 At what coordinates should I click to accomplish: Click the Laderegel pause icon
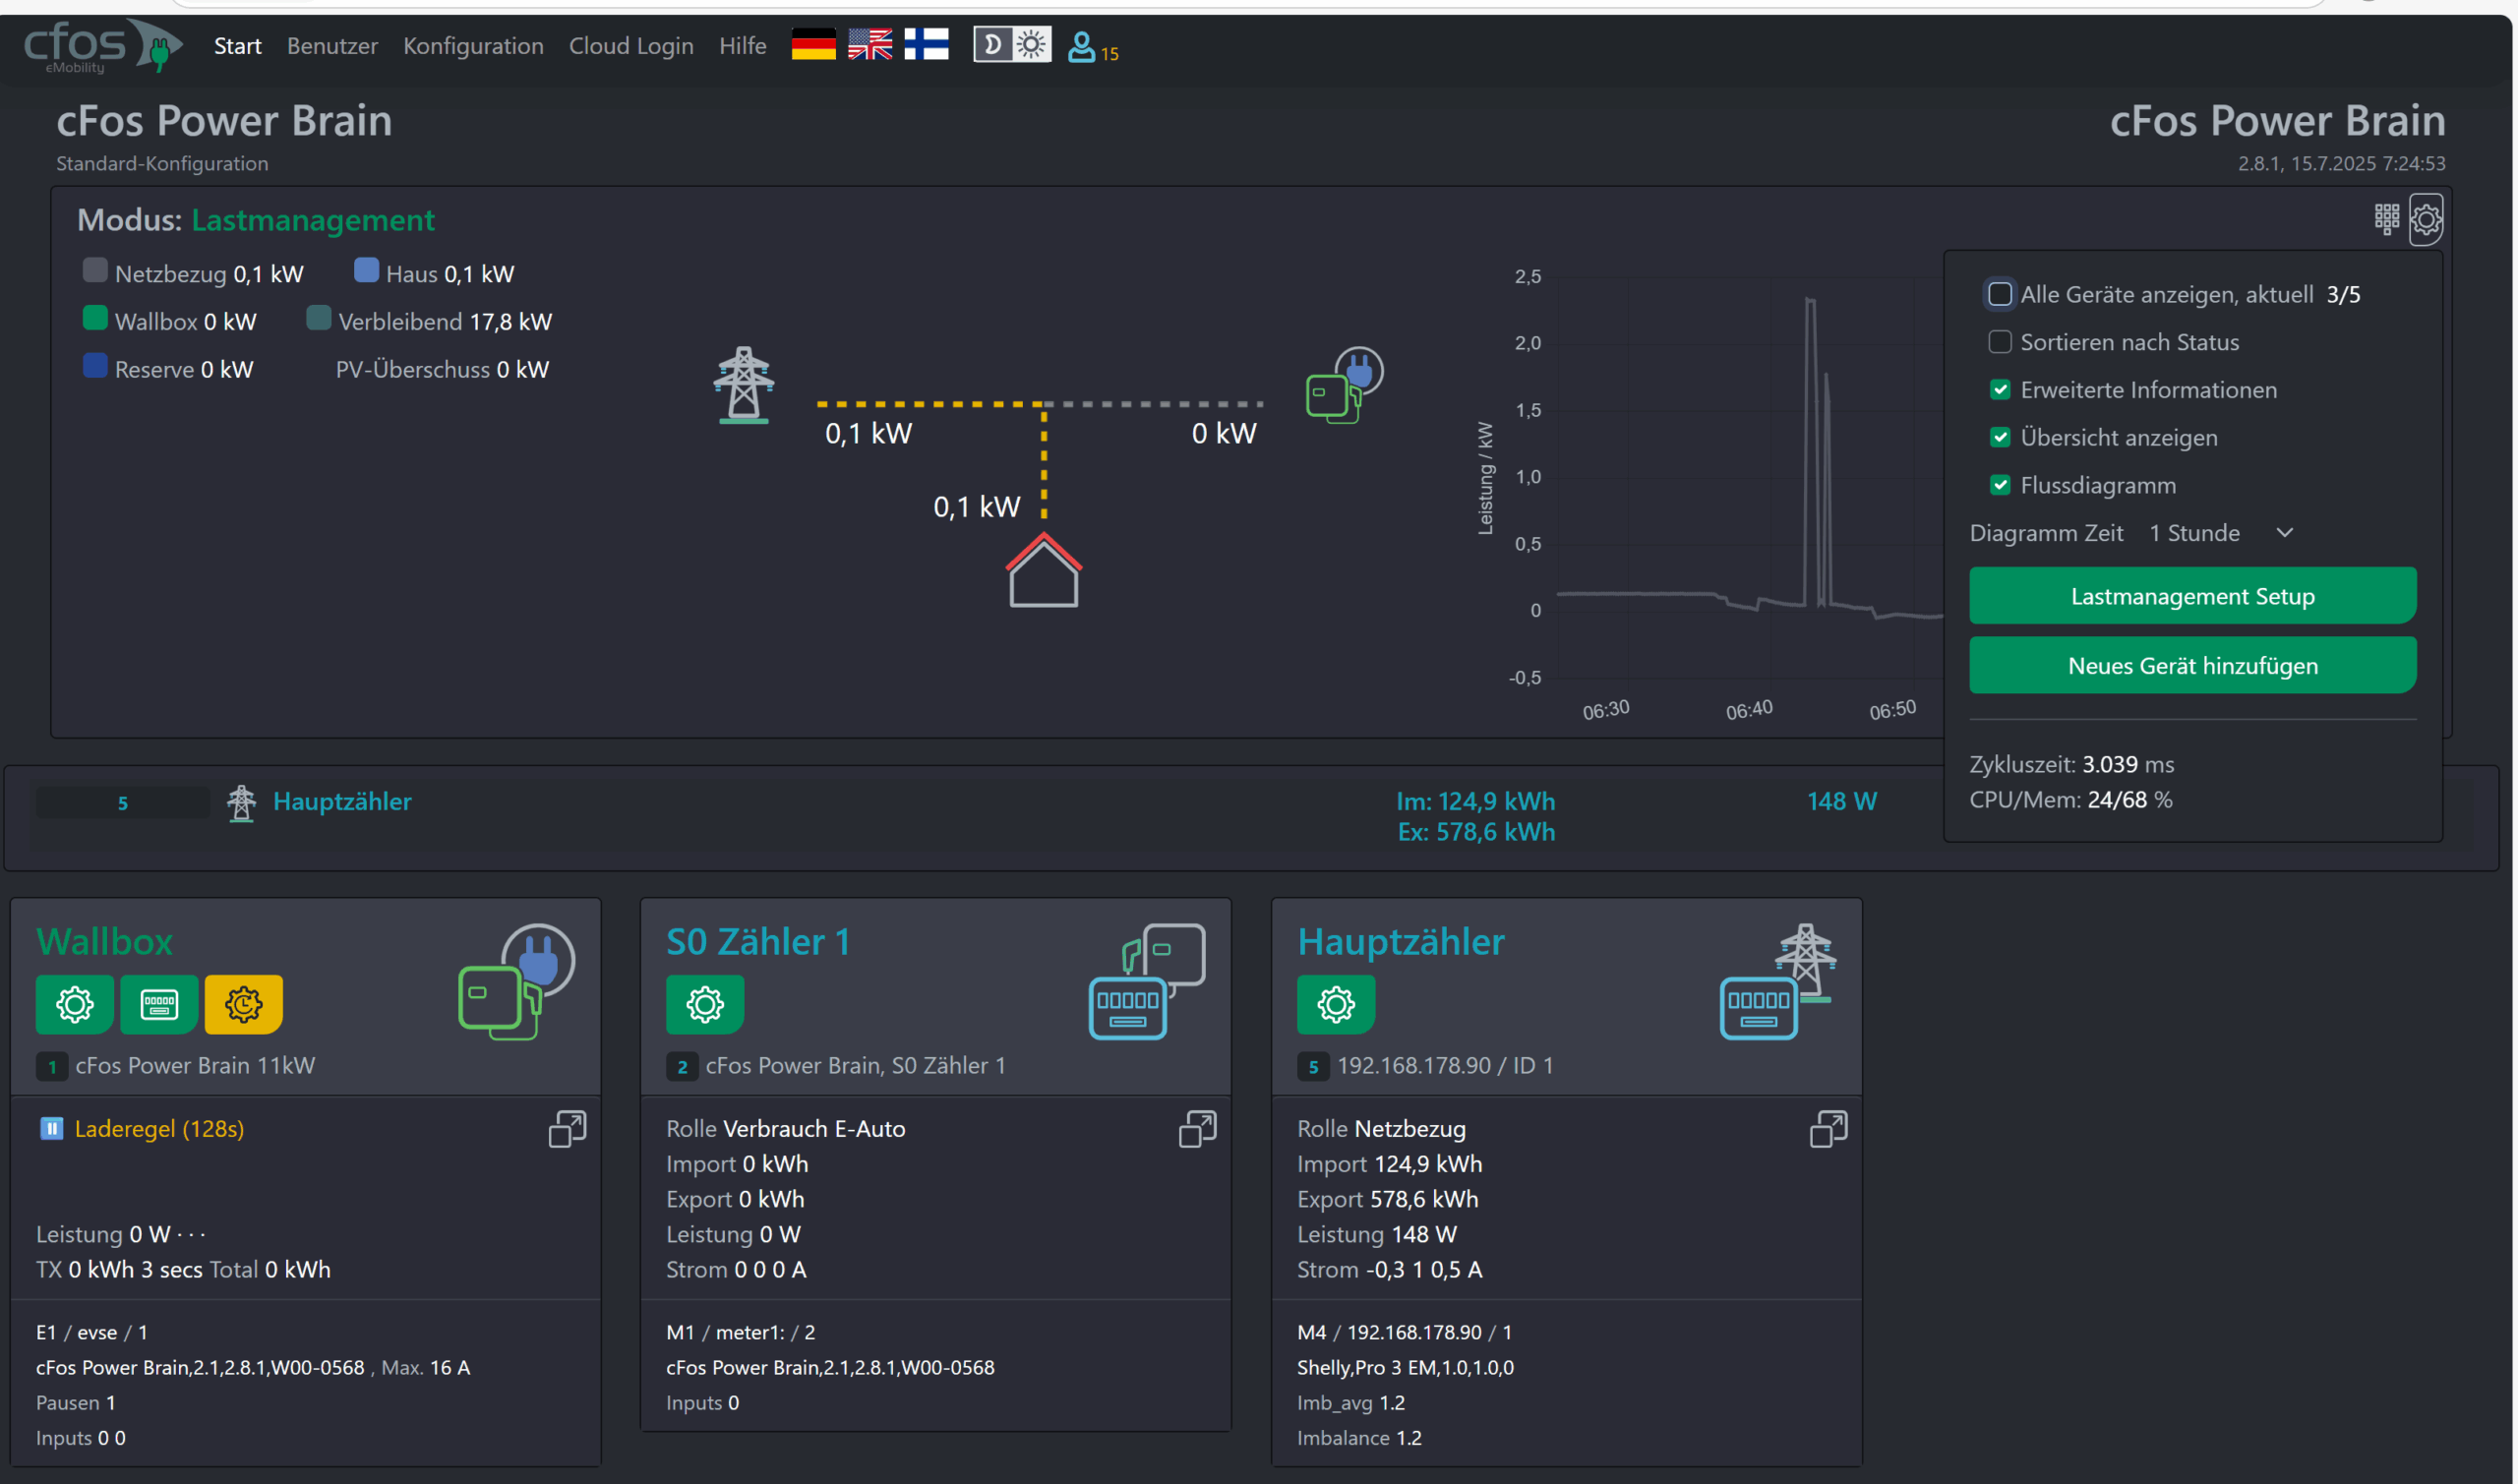coord(51,1129)
